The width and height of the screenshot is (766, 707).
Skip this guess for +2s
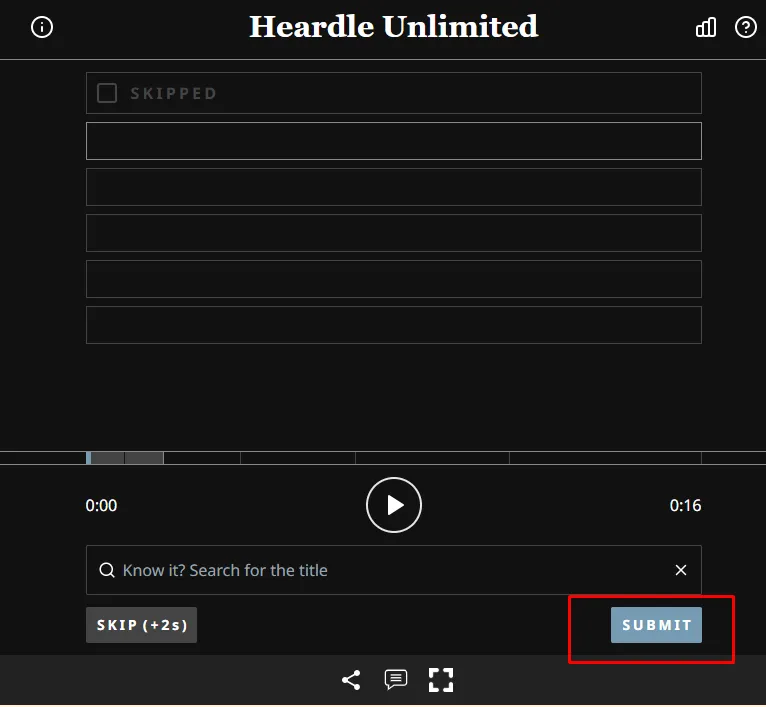[x=142, y=625]
